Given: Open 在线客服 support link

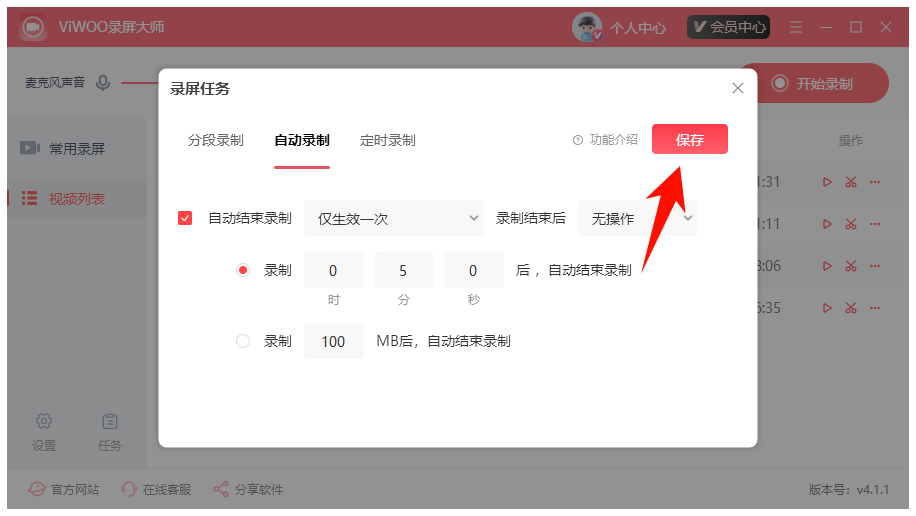Looking at the screenshot, I should click(156, 489).
